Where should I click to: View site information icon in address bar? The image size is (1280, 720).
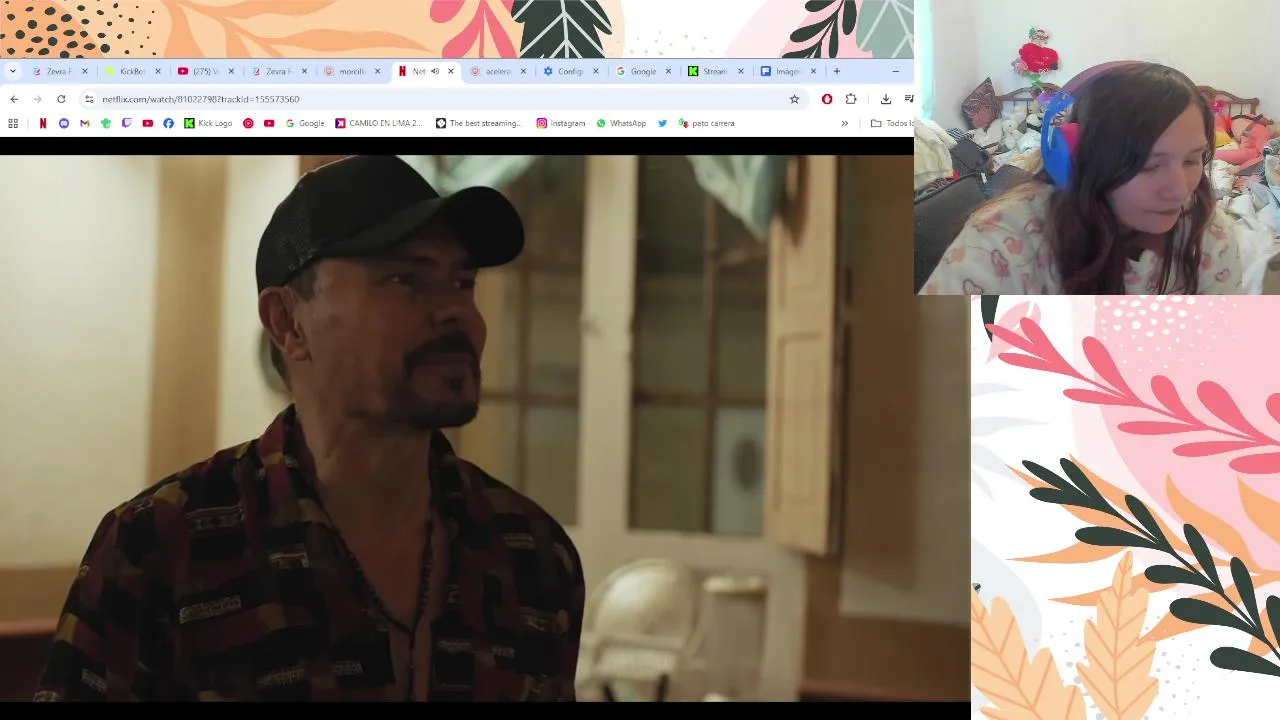(89, 99)
